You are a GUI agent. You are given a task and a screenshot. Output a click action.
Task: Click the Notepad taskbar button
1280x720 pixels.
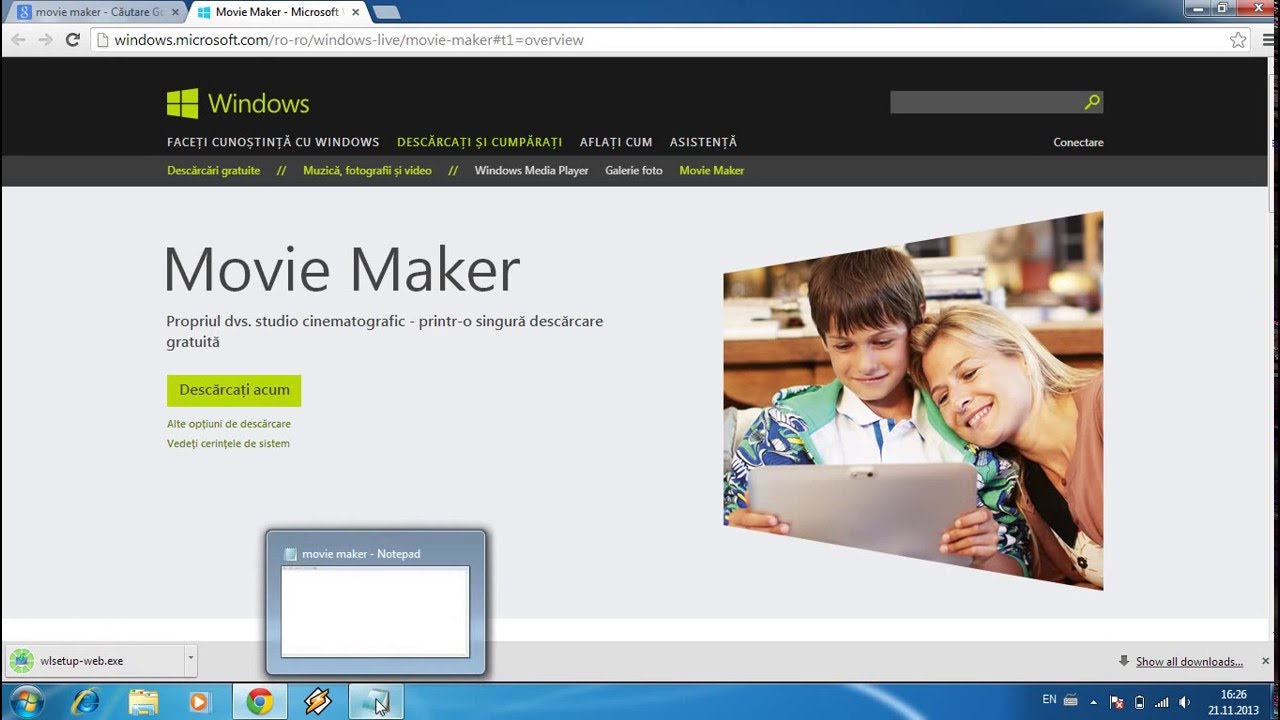[x=376, y=702]
